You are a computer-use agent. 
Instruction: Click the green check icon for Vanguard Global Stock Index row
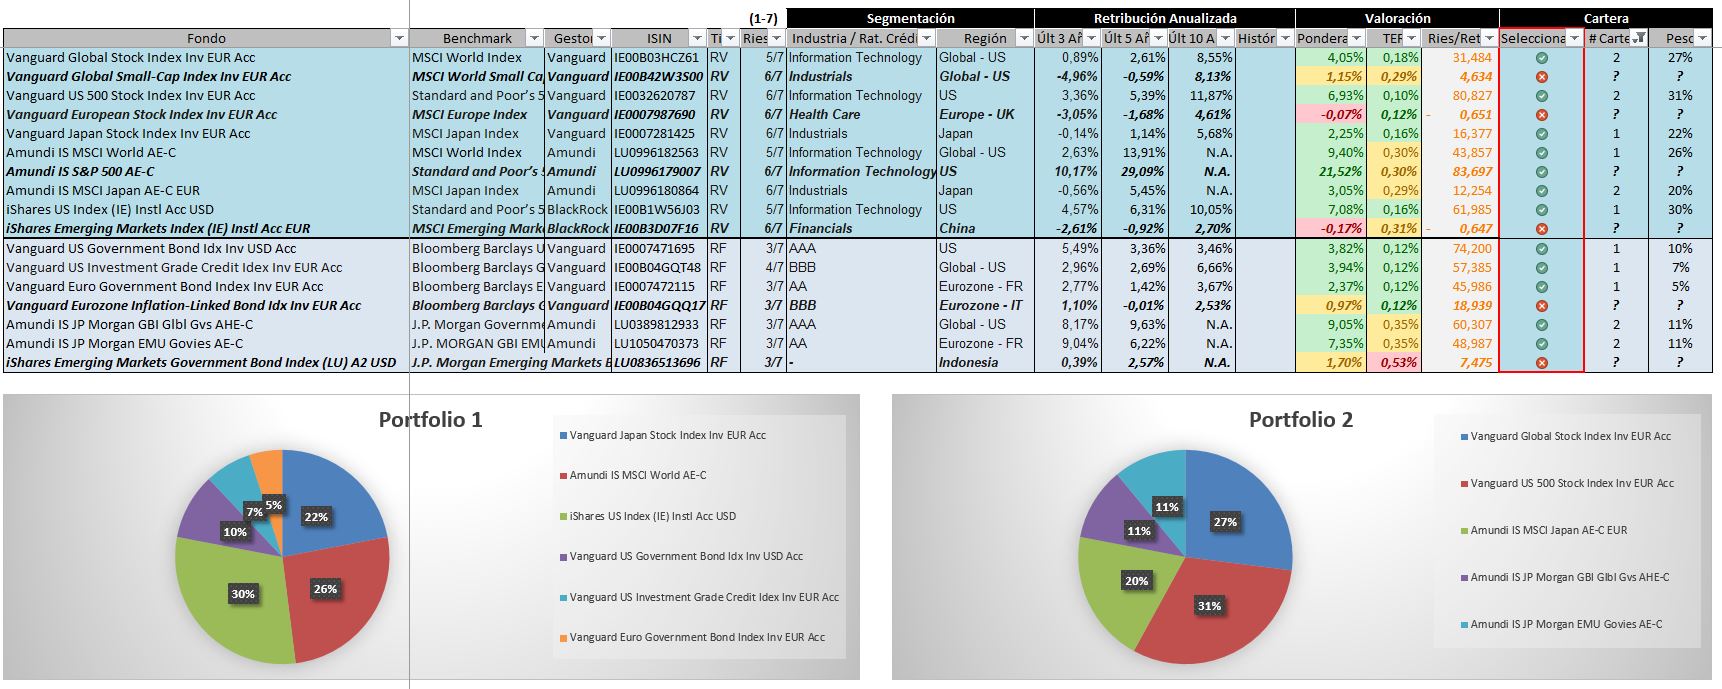(1541, 58)
